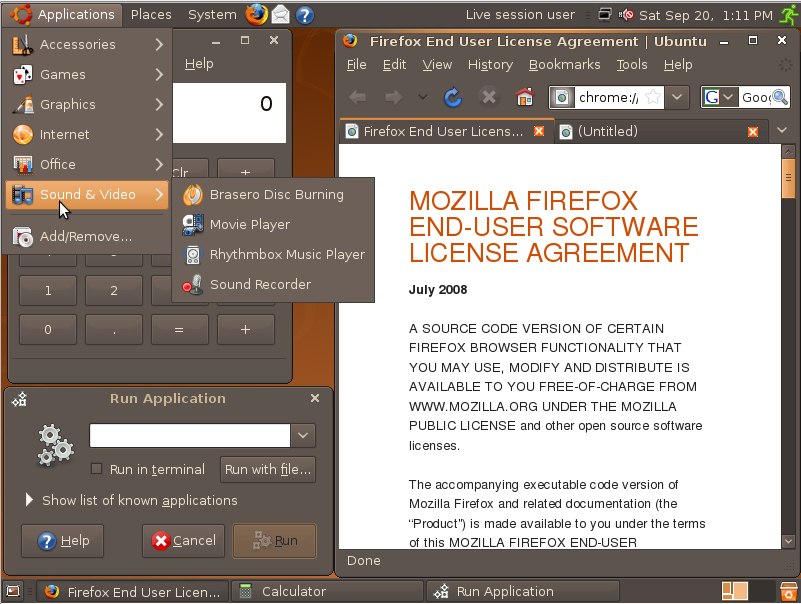
Task: Click the Run Application command field
Action: 190,435
